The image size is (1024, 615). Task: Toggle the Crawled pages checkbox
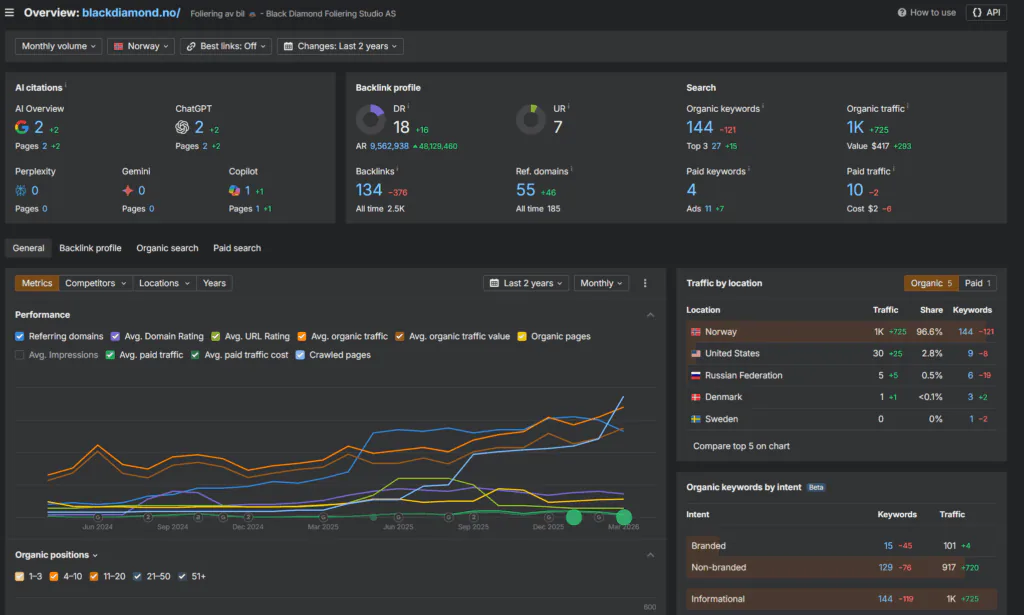click(300, 355)
